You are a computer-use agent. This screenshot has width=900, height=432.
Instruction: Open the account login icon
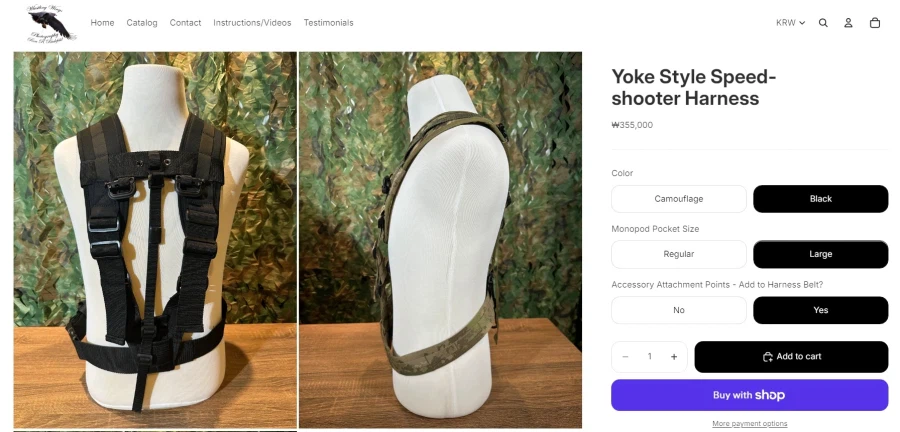coord(849,23)
